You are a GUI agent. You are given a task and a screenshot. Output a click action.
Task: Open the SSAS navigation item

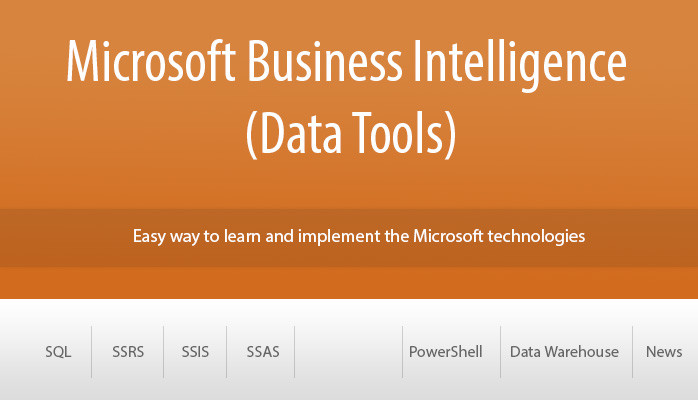click(x=263, y=352)
